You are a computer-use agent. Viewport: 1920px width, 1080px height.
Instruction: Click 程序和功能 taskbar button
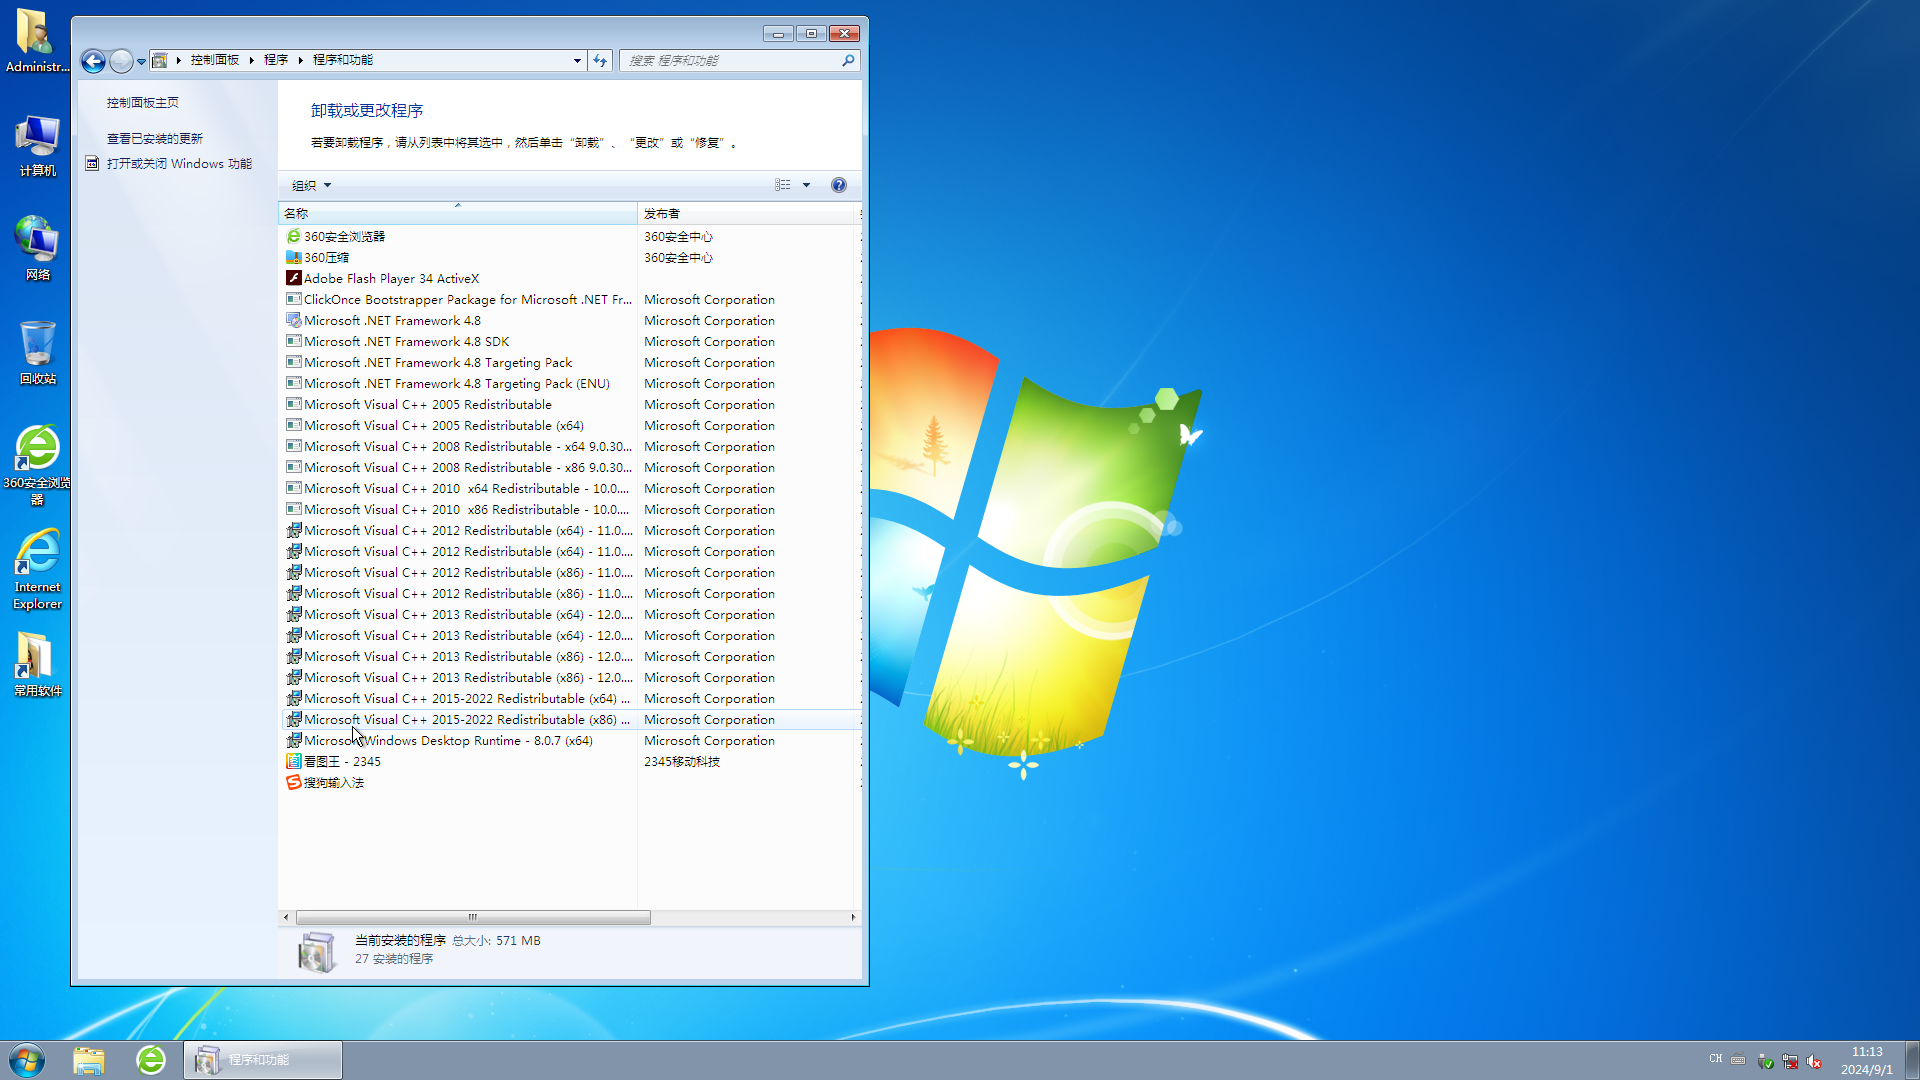pos(263,1060)
